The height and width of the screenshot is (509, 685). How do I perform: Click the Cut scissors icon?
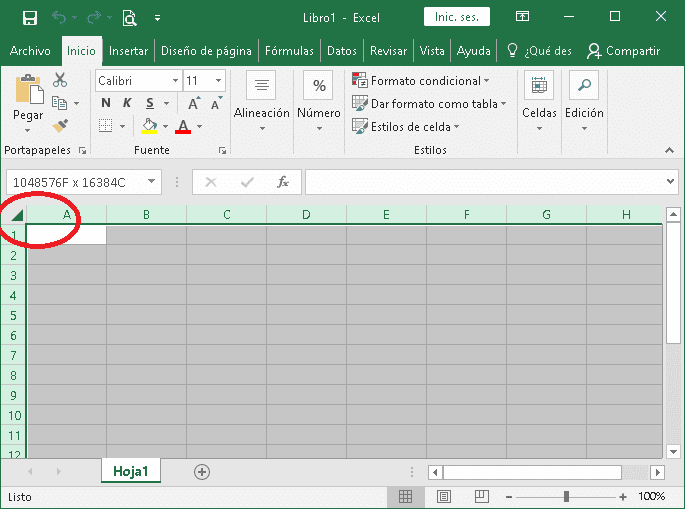[60, 80]
